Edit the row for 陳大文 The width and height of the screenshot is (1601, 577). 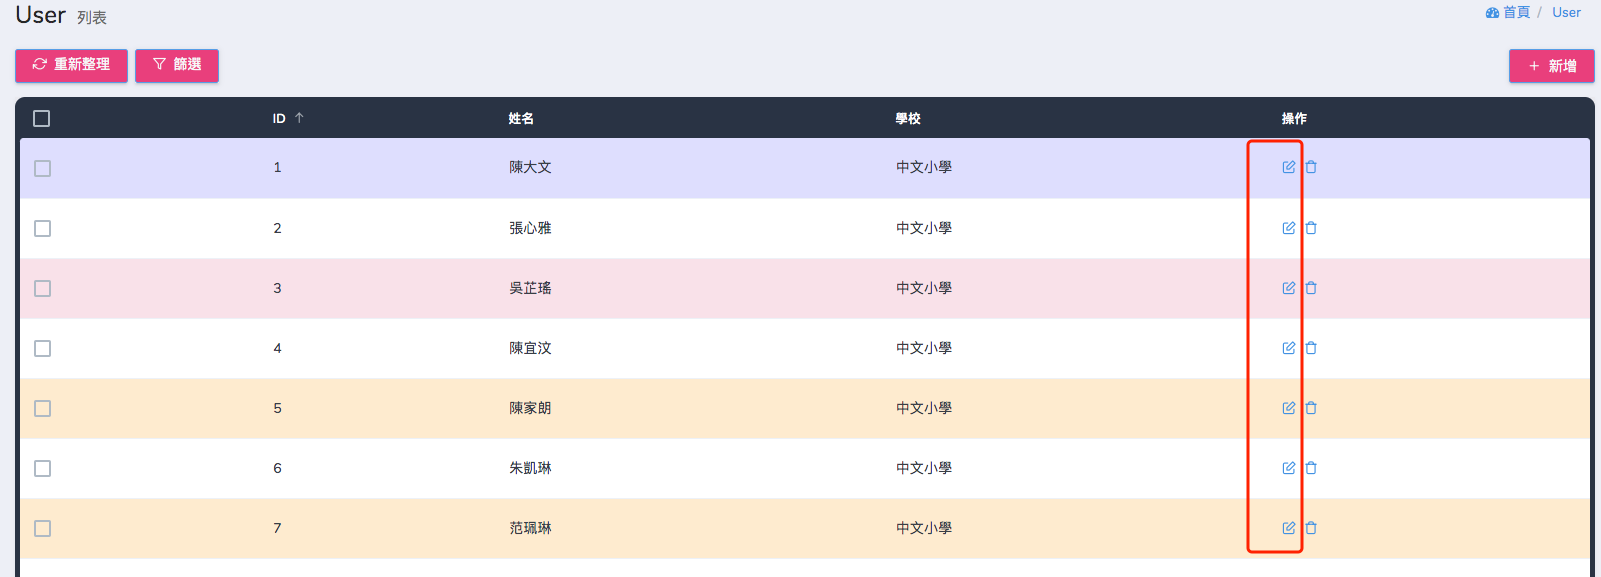1289,167
